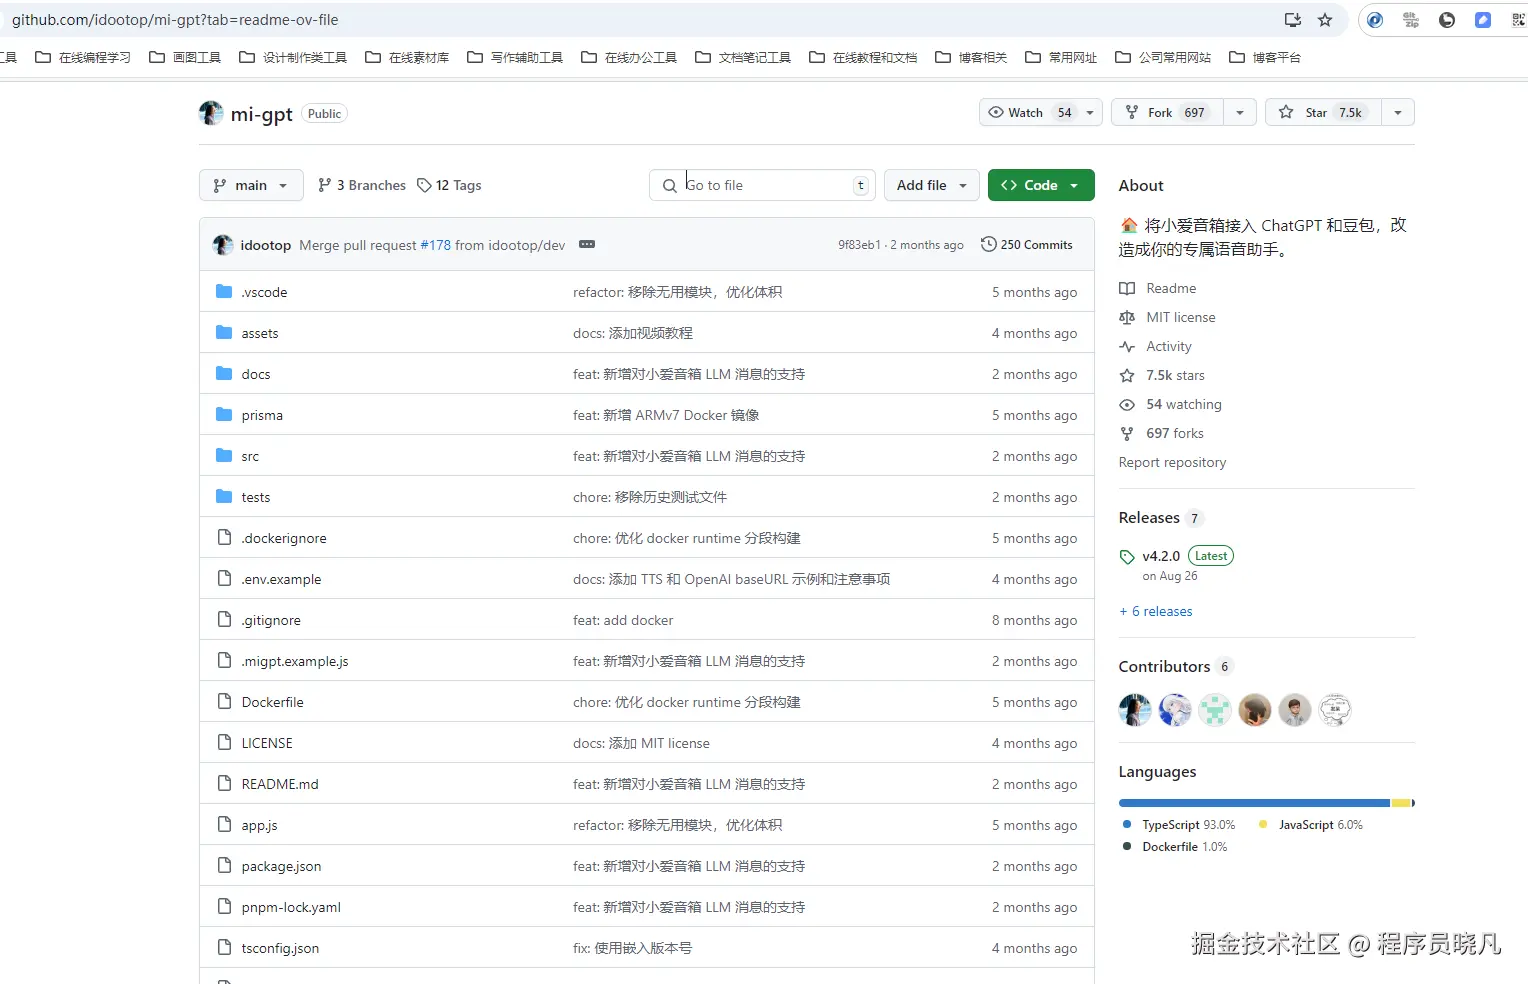
Task: Click the prisma folder icon
Action: point(224,415)
